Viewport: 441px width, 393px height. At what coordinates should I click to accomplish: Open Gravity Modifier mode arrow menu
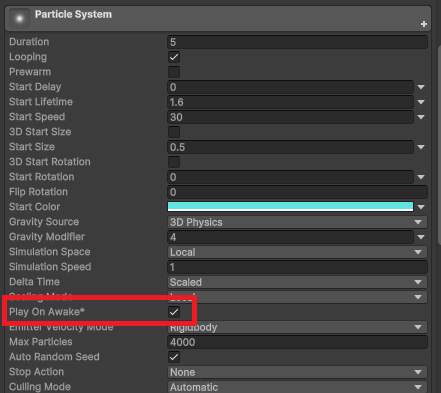[421, 237]
